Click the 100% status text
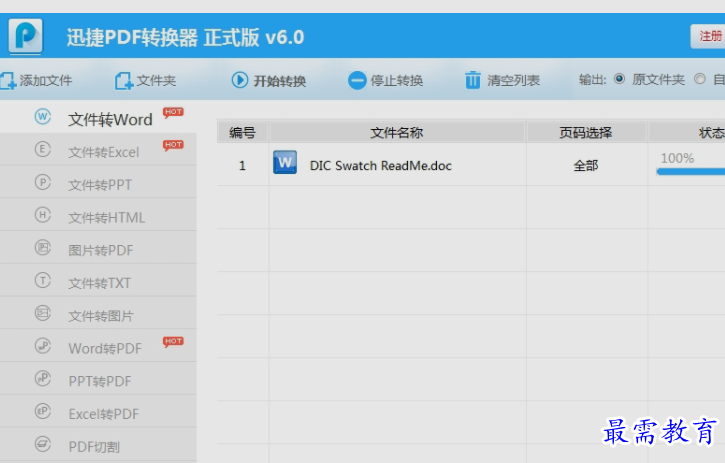The image size is (725, 463). coord(677,158)
